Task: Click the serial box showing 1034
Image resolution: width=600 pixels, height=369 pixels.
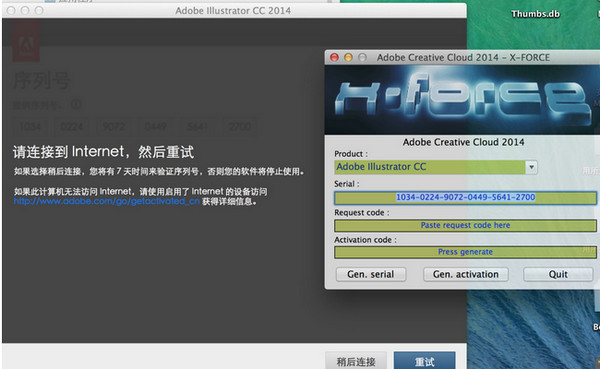Action: [x=30, y=126]
